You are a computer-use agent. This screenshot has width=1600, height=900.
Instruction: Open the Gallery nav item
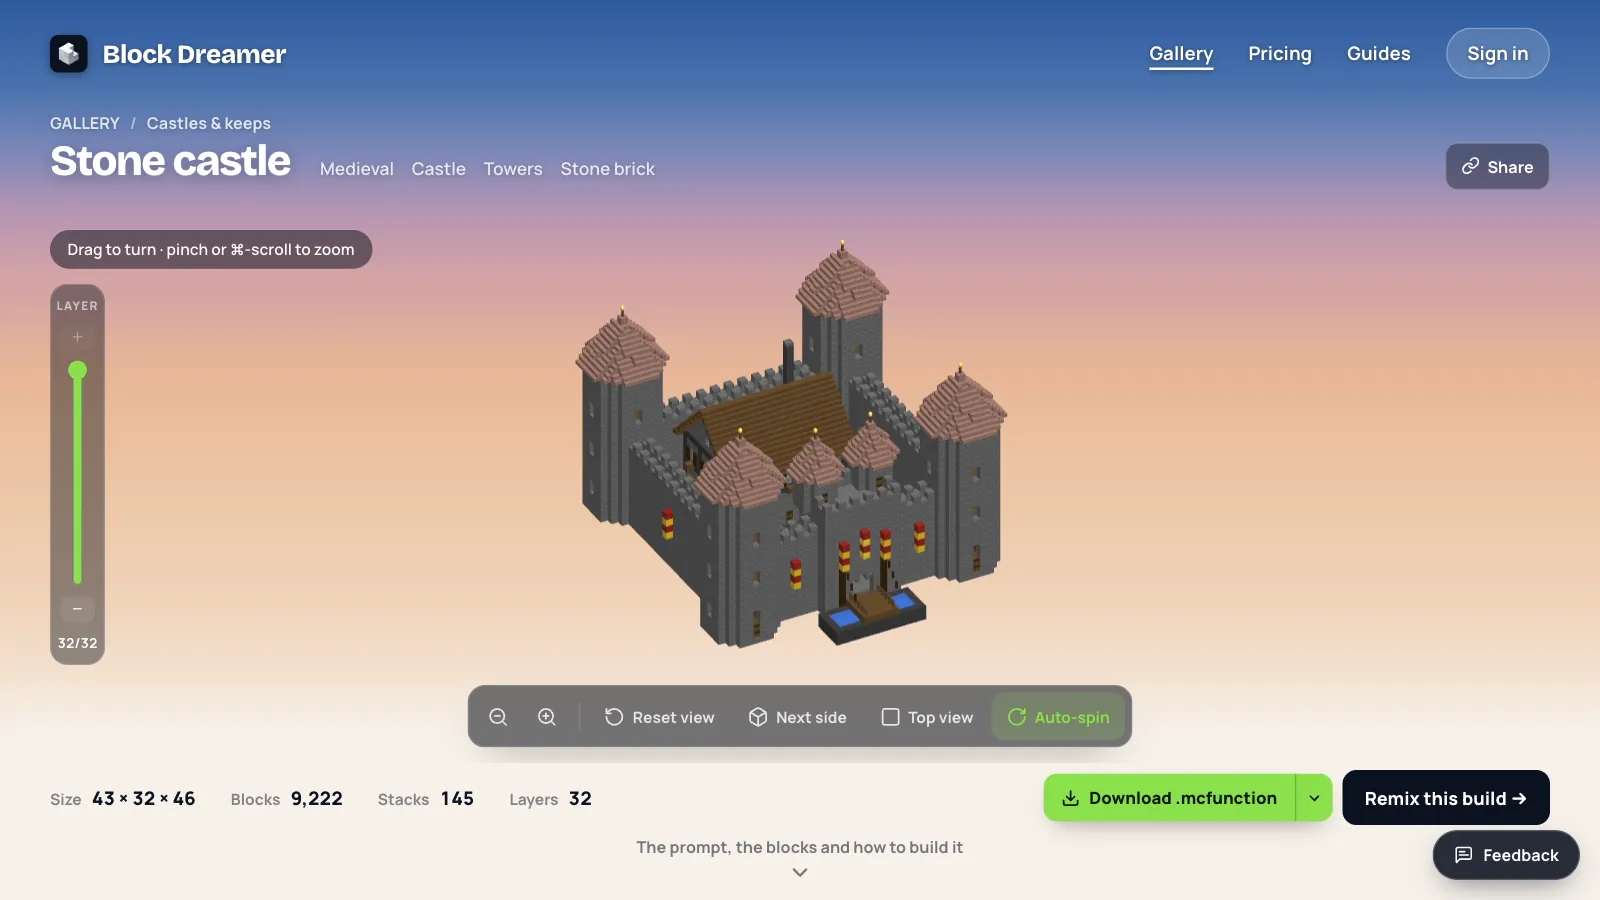click(1181, 54)
